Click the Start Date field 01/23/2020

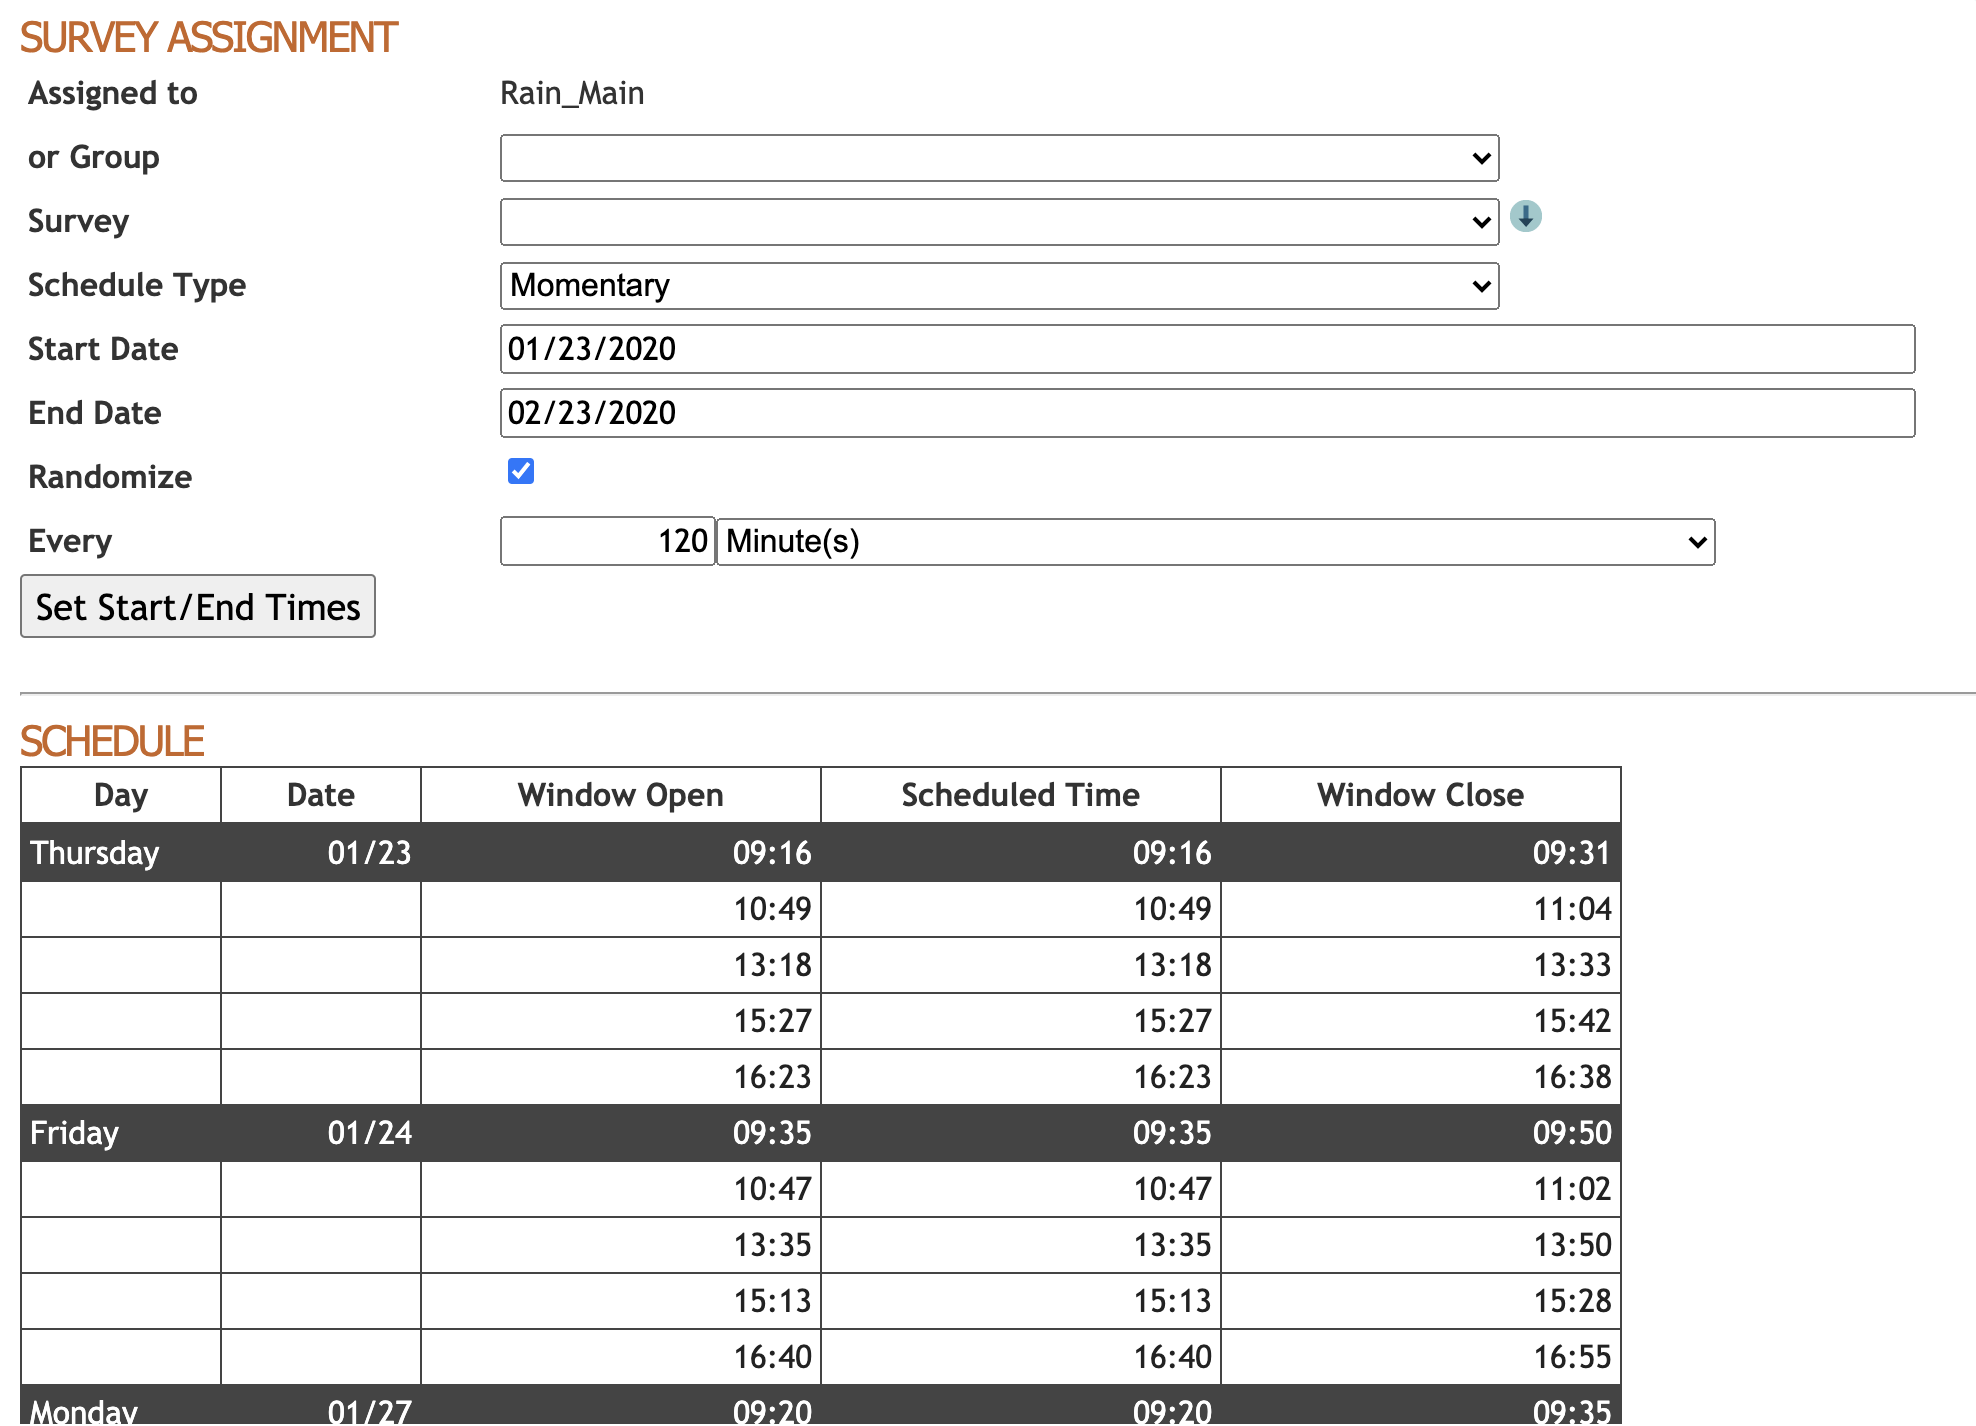pos(1206,349)
